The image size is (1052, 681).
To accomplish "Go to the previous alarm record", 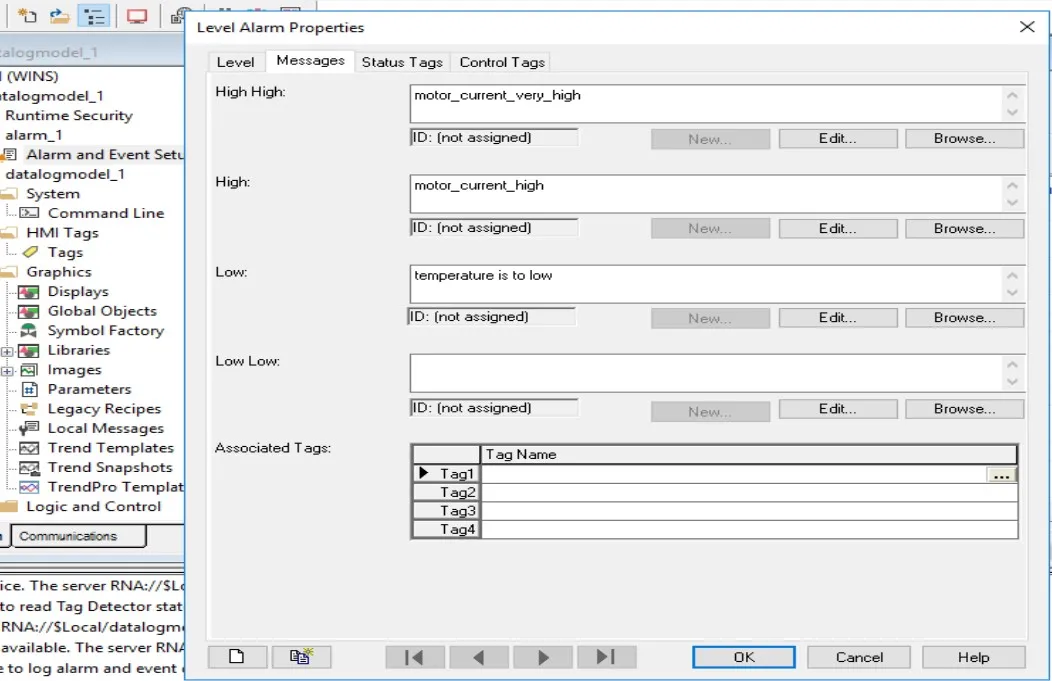I will pyautogui.click(x=478, y=658).
